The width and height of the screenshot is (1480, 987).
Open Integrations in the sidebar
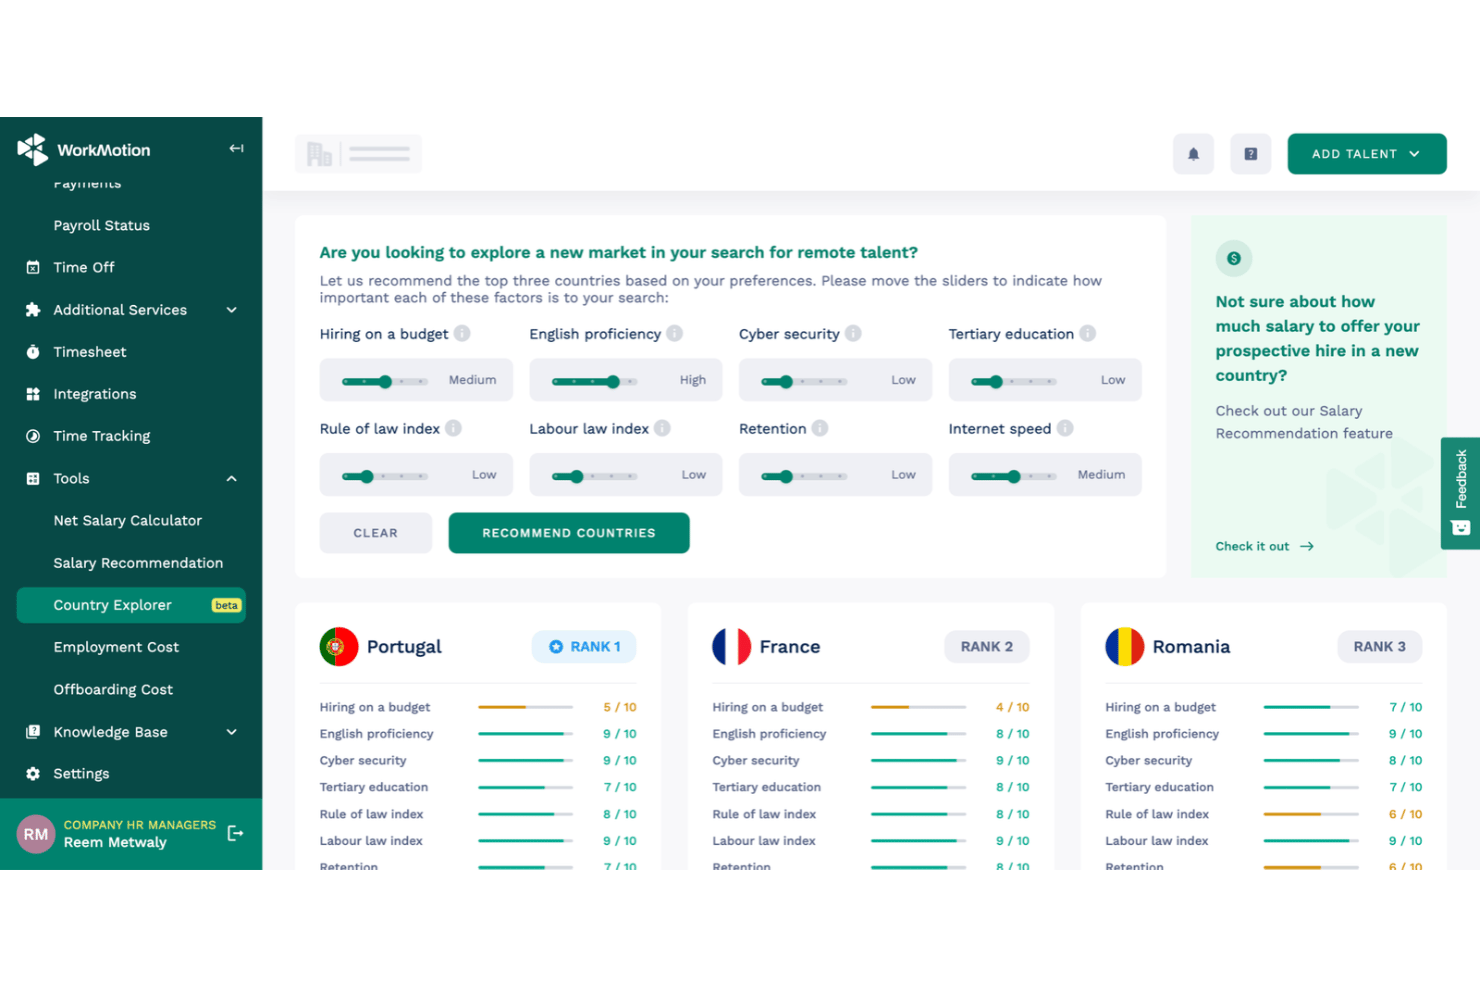click(95, 394)
